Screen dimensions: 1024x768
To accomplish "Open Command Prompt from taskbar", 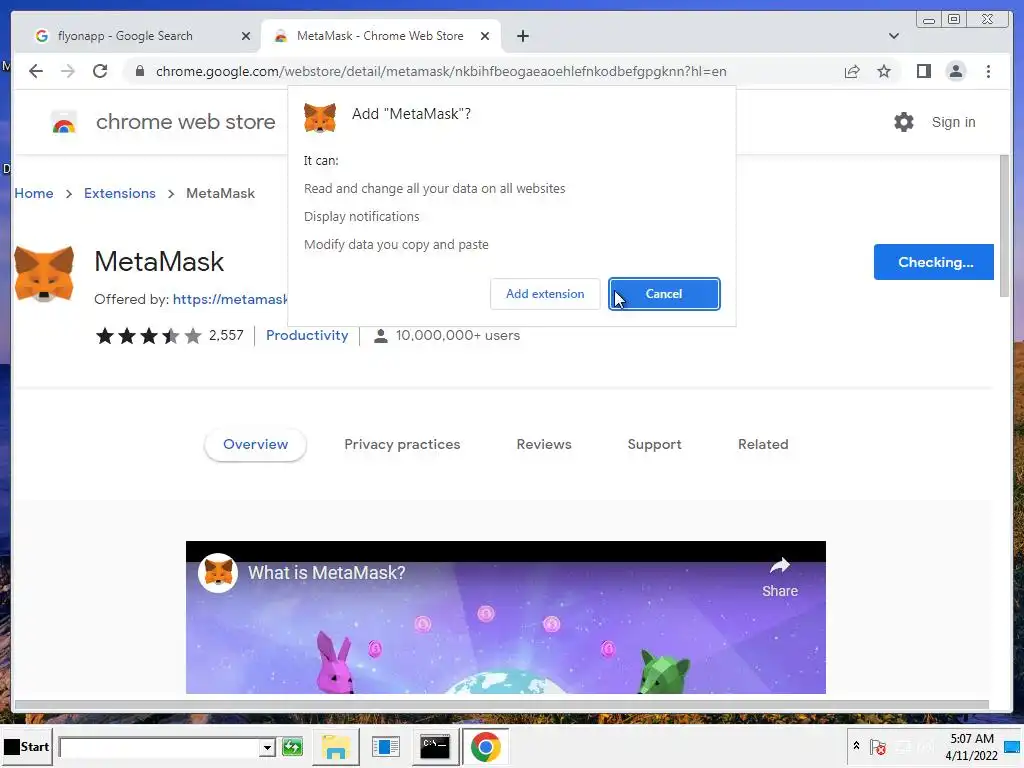I will [x=435, y=747].
